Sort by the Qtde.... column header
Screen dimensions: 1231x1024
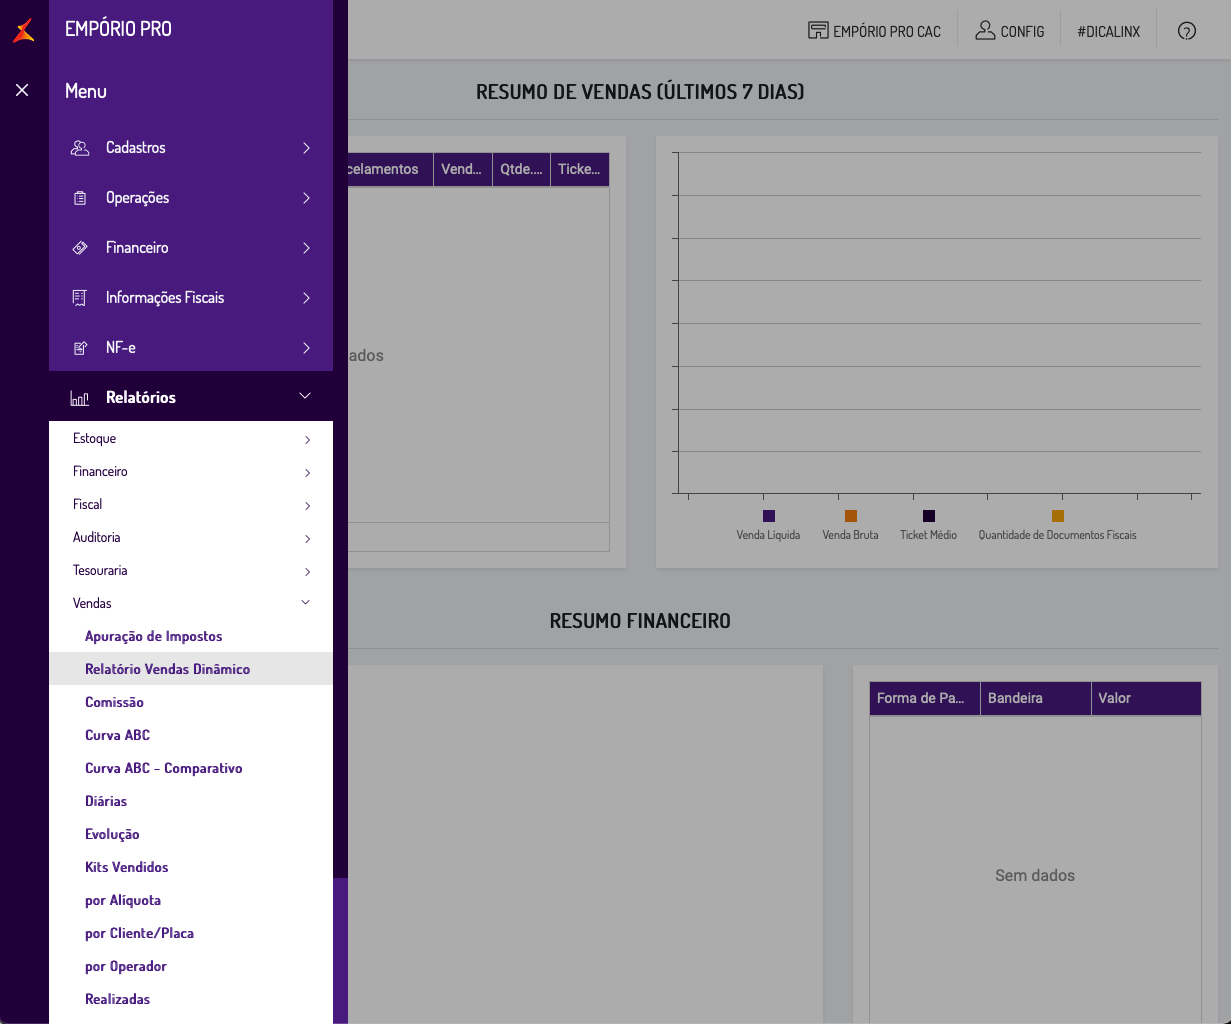[522, 169]
